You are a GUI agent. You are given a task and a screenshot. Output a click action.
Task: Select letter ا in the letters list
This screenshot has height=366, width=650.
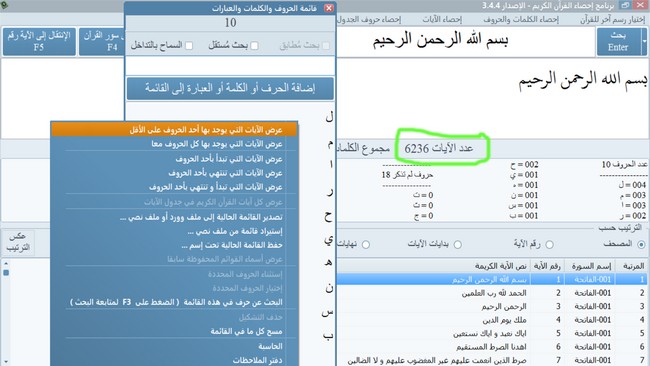click(331, 165)
